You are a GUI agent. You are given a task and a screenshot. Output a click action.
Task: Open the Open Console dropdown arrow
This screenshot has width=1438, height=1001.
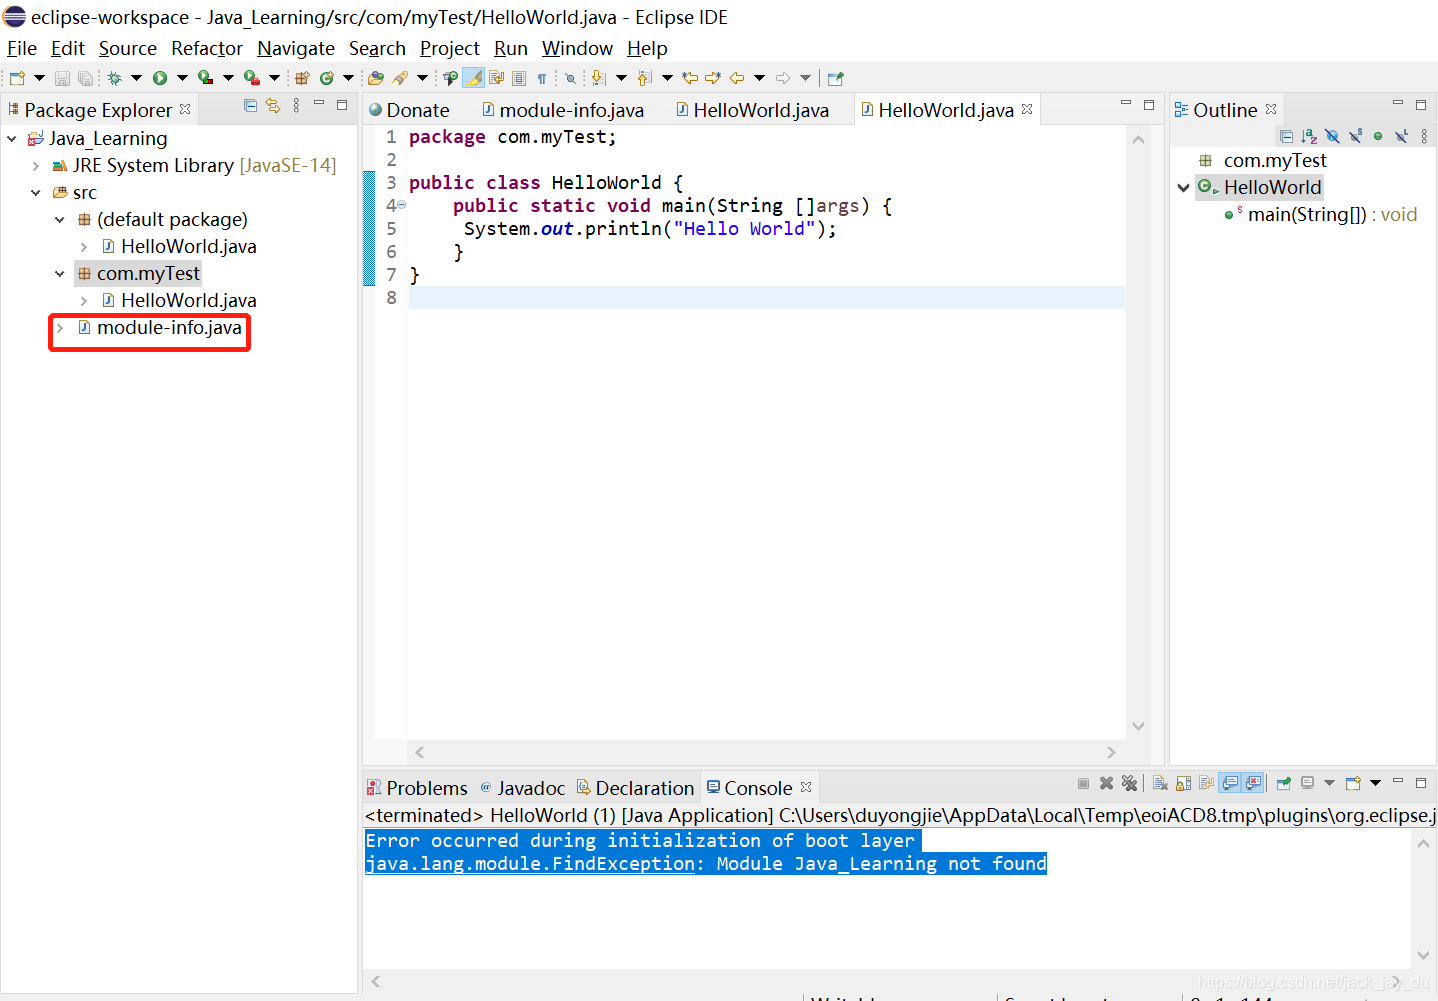tap(1375, 783)
